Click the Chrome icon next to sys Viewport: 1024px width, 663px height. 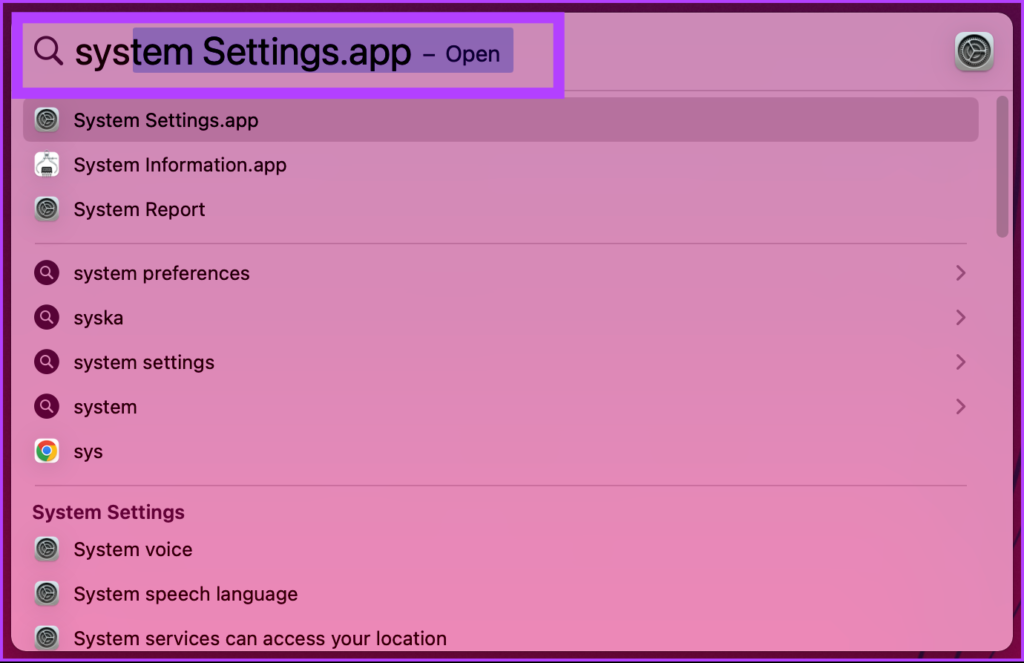pos(47,451)
